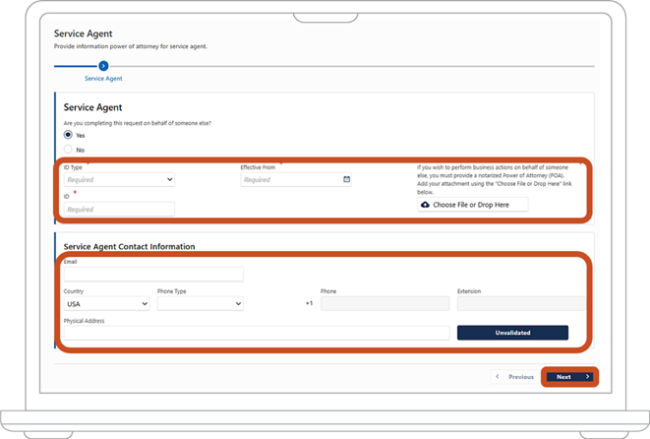Click the Physical Address field
Image resolution: width=650 pixels, height=439 pixels.
(x=257, y=333)
